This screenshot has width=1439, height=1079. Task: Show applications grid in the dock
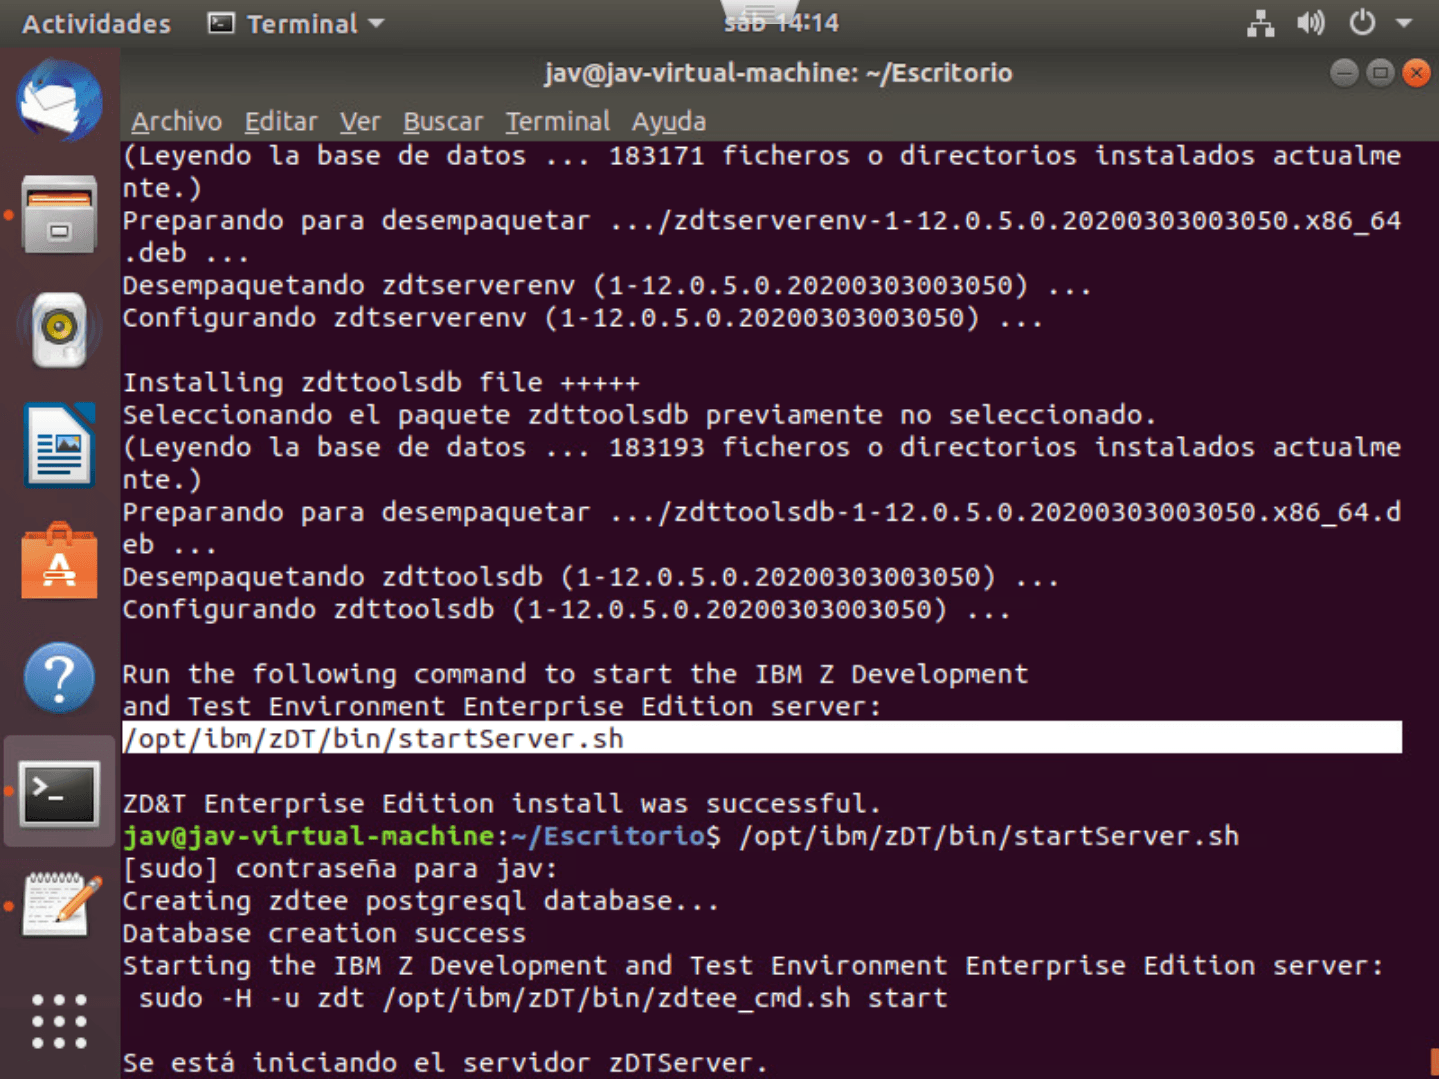pyautogui.click(x=59, y=1021)
